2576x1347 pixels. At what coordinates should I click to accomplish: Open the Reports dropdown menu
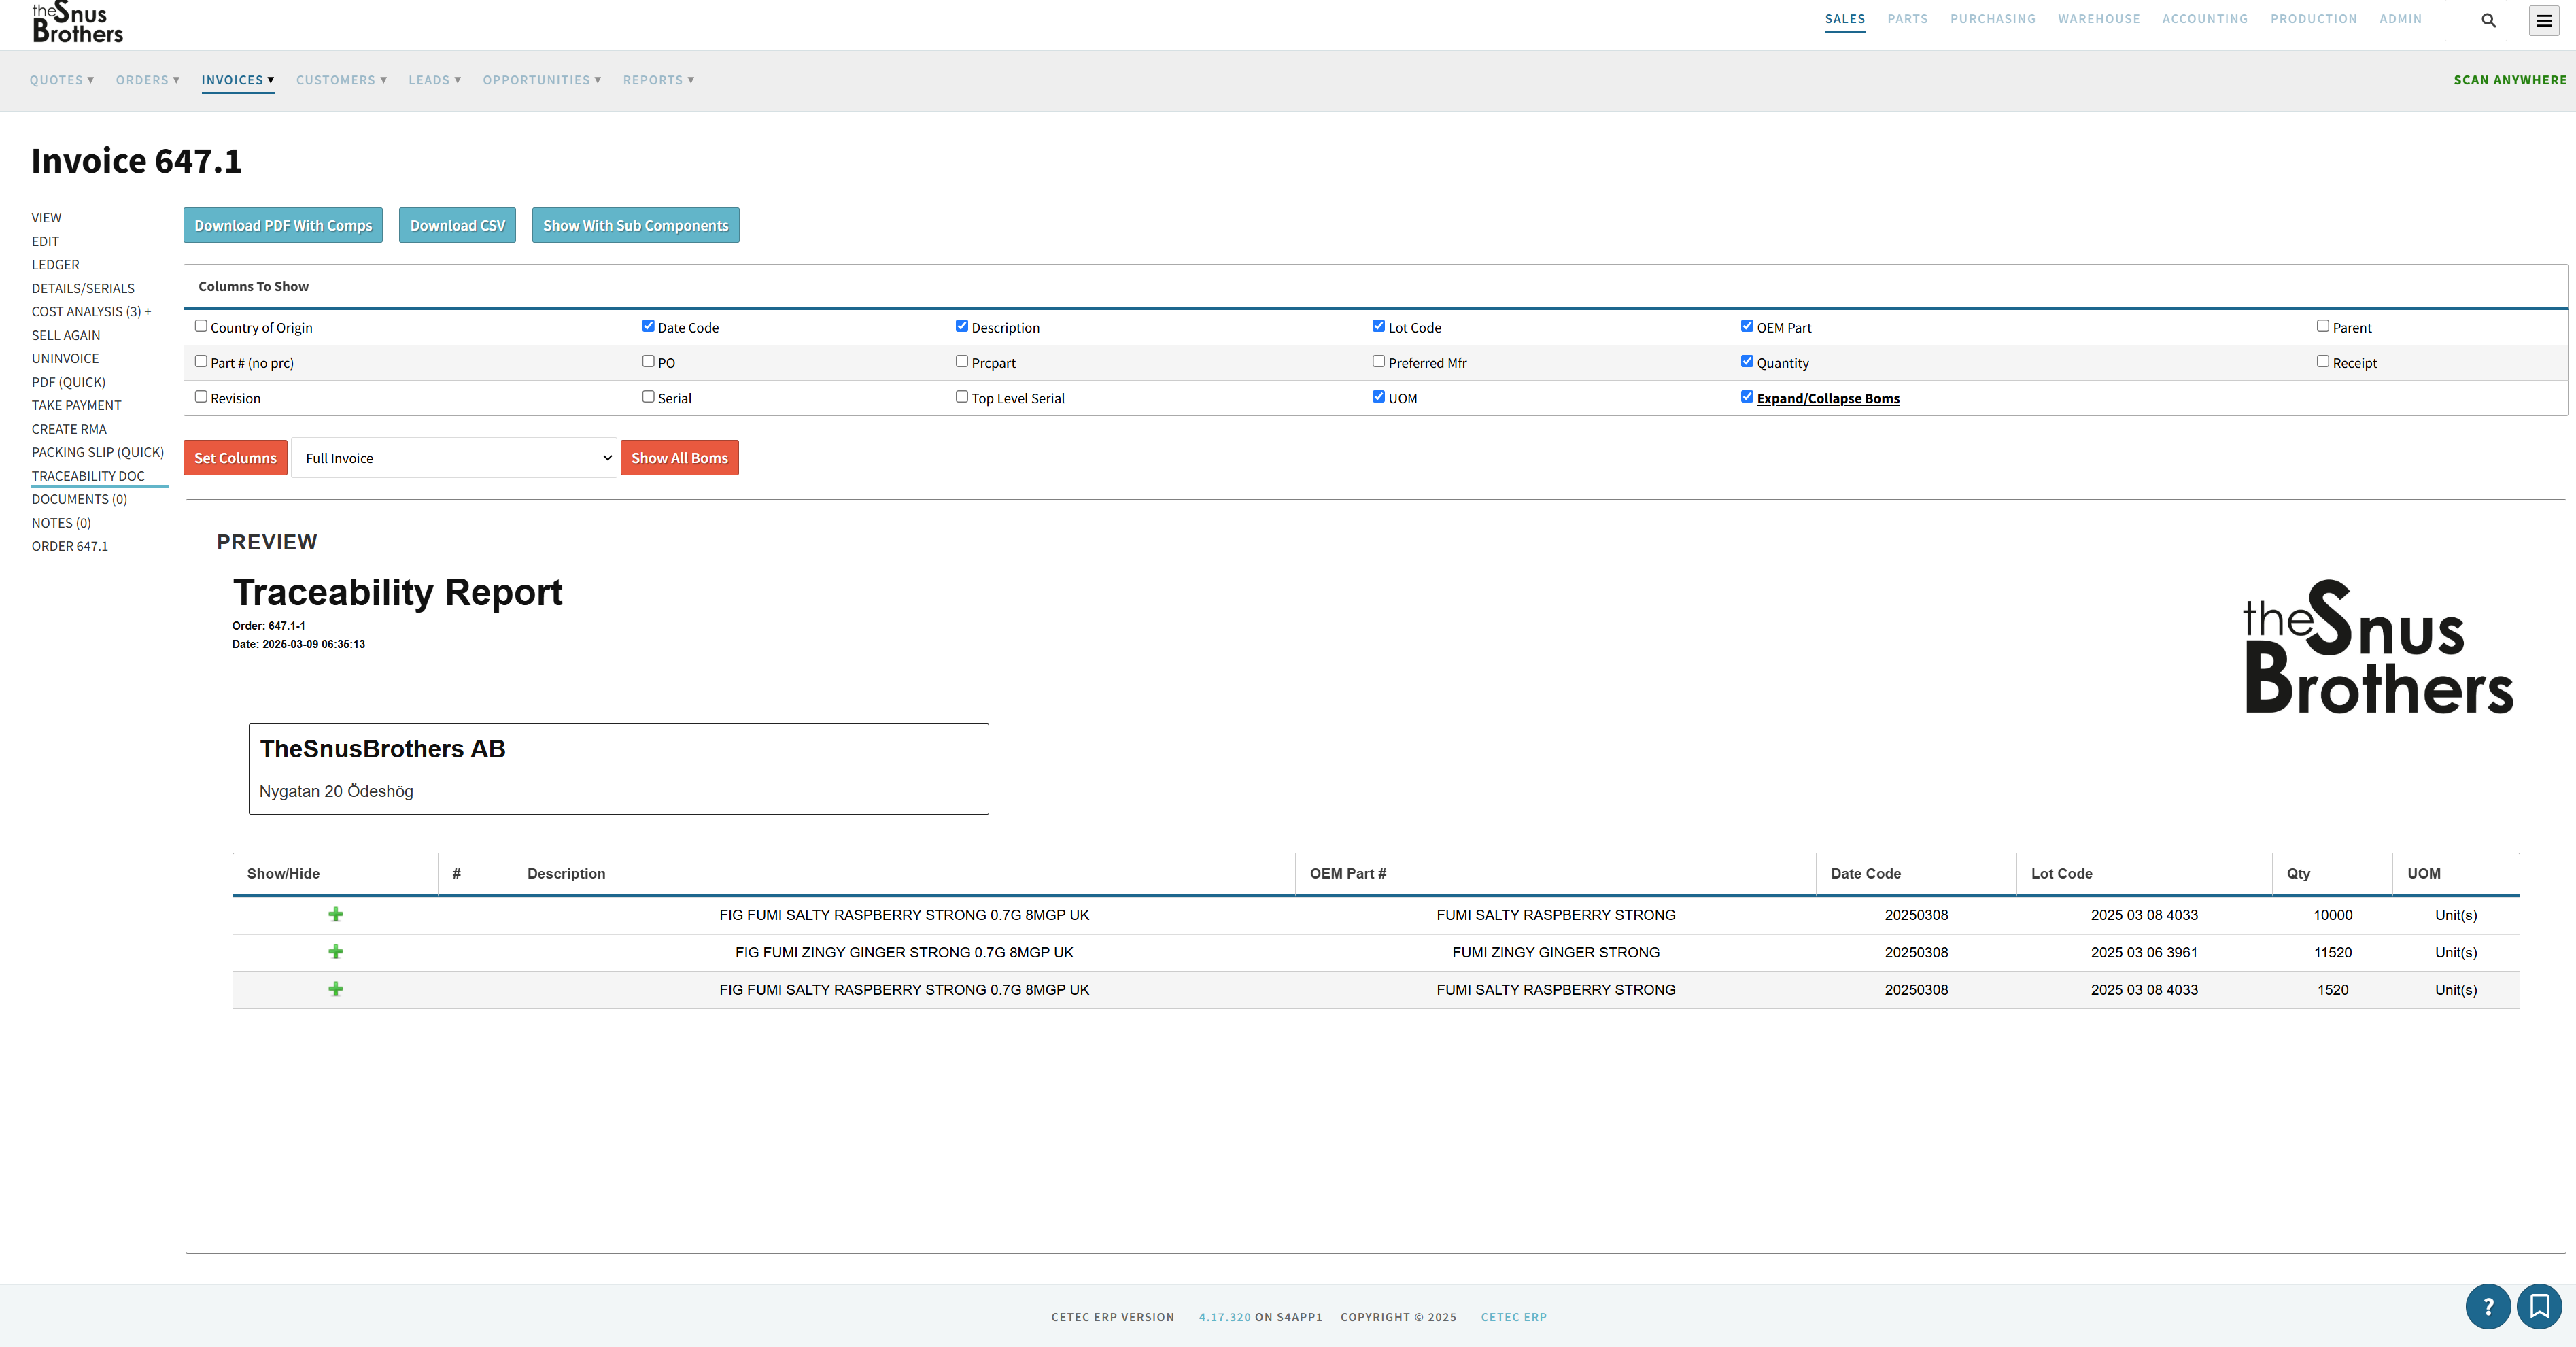pyautogui.click(x=659, y=80)
